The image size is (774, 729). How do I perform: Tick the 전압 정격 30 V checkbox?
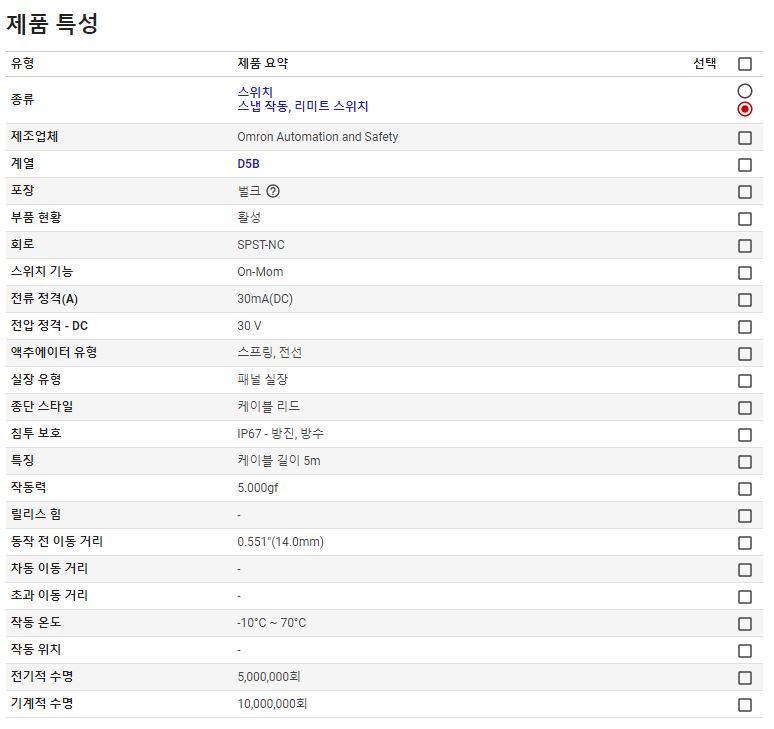(744, 327)
